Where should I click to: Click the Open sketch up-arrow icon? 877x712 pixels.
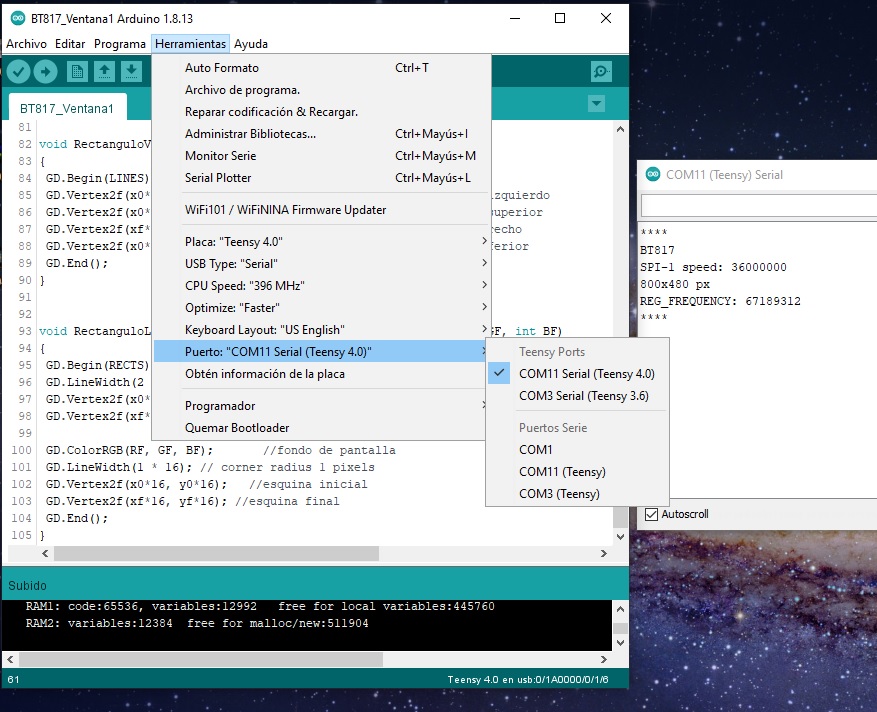click(104, 72)
